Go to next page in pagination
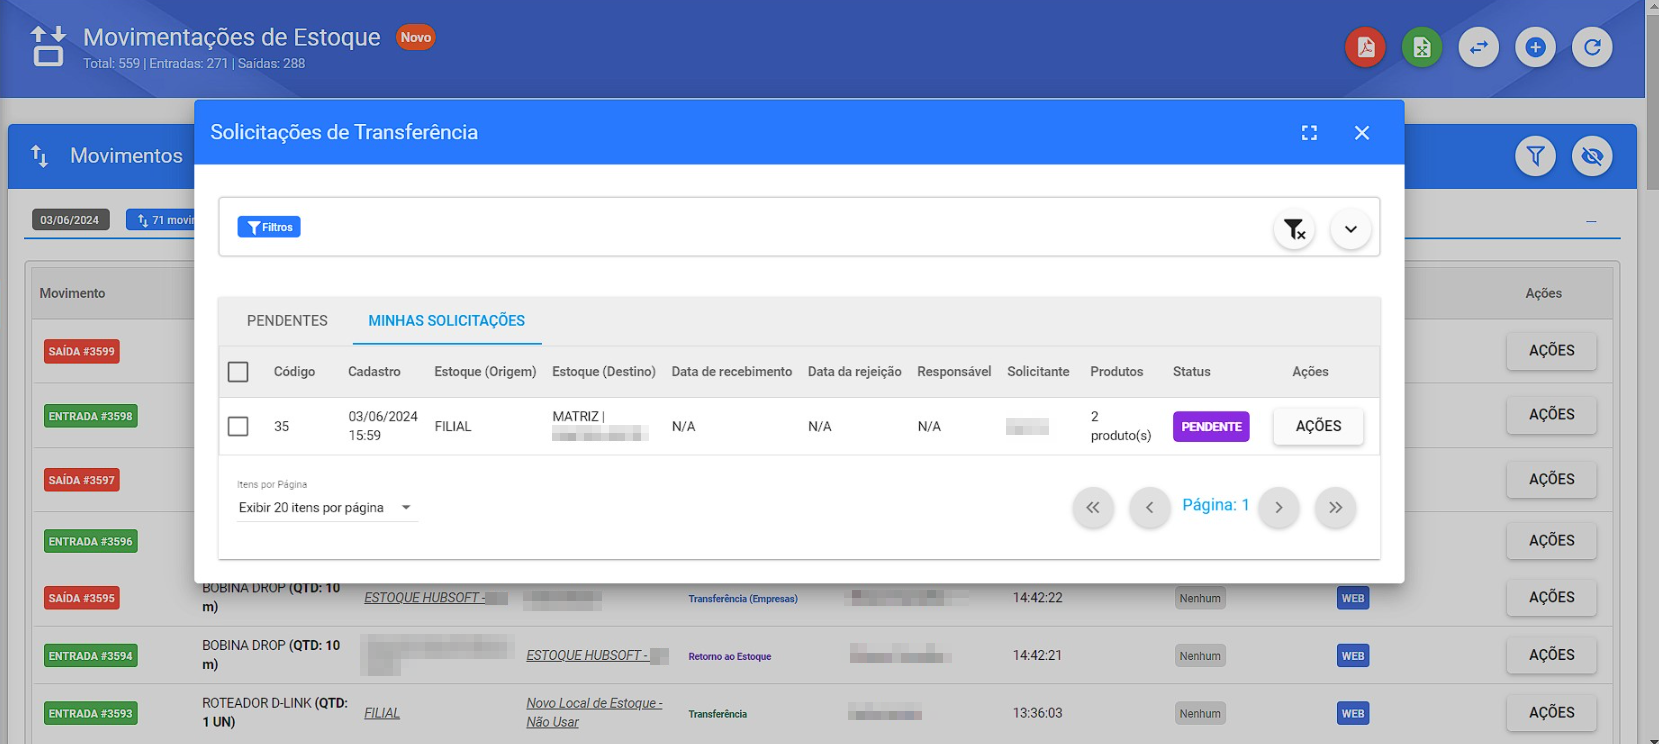Viewport: 1659px width, 744px height. (1279, 508)
